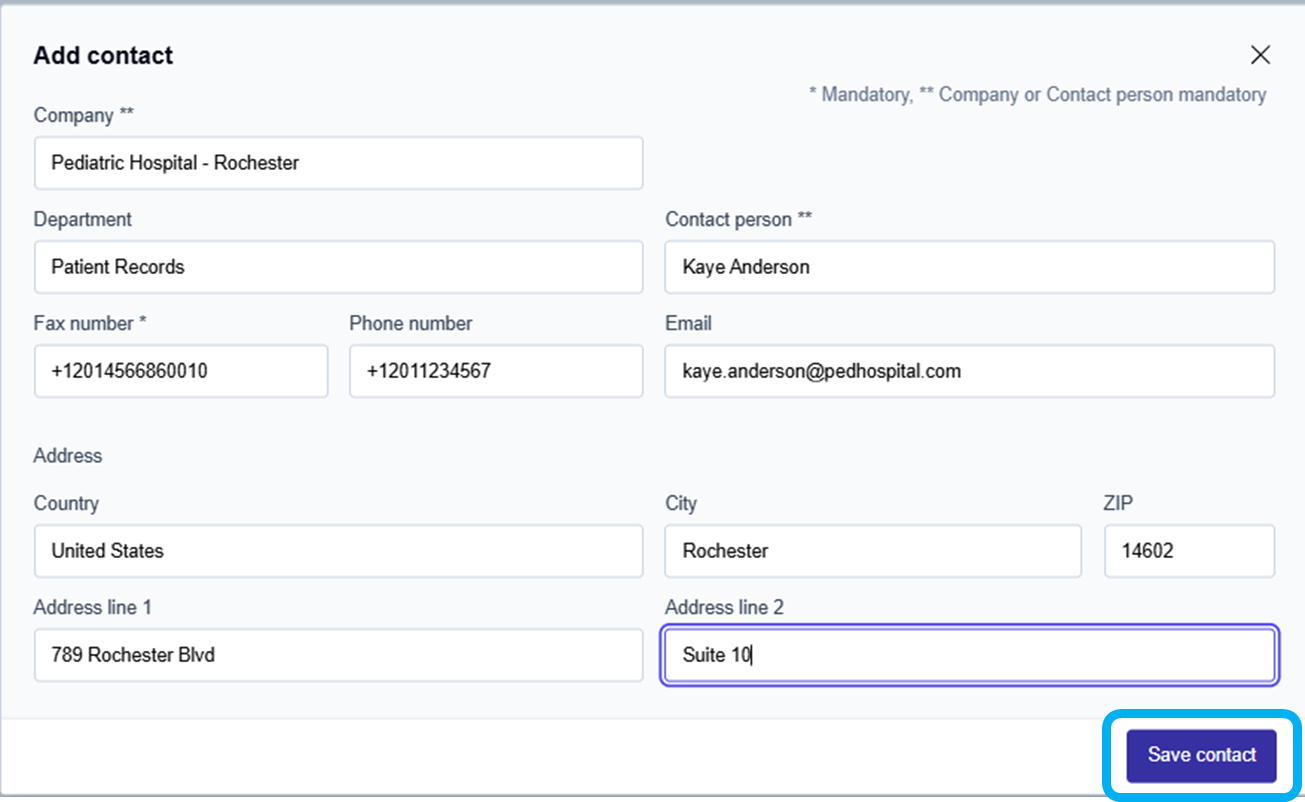The width and height of the screenshot is (1305, 802).
Task: Click the Email label above the field
Action: tap(688, 324)
